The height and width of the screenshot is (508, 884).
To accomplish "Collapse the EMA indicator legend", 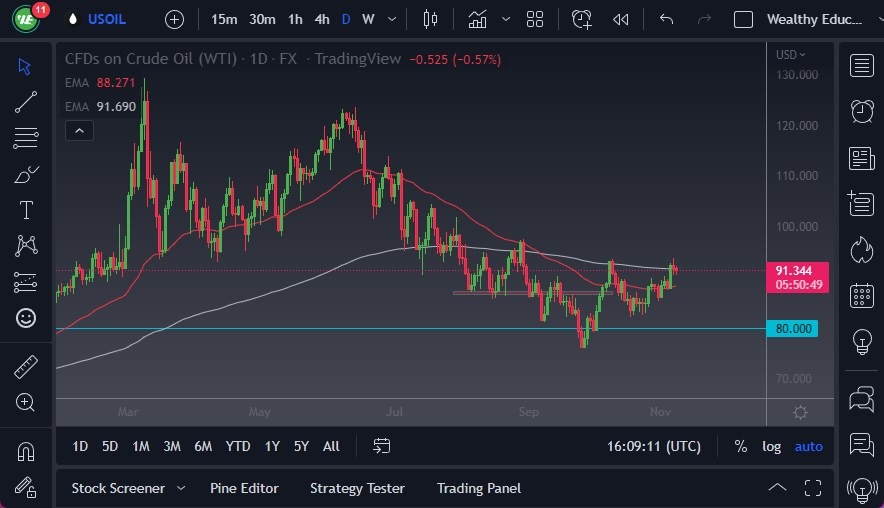I will click(79, 130).
